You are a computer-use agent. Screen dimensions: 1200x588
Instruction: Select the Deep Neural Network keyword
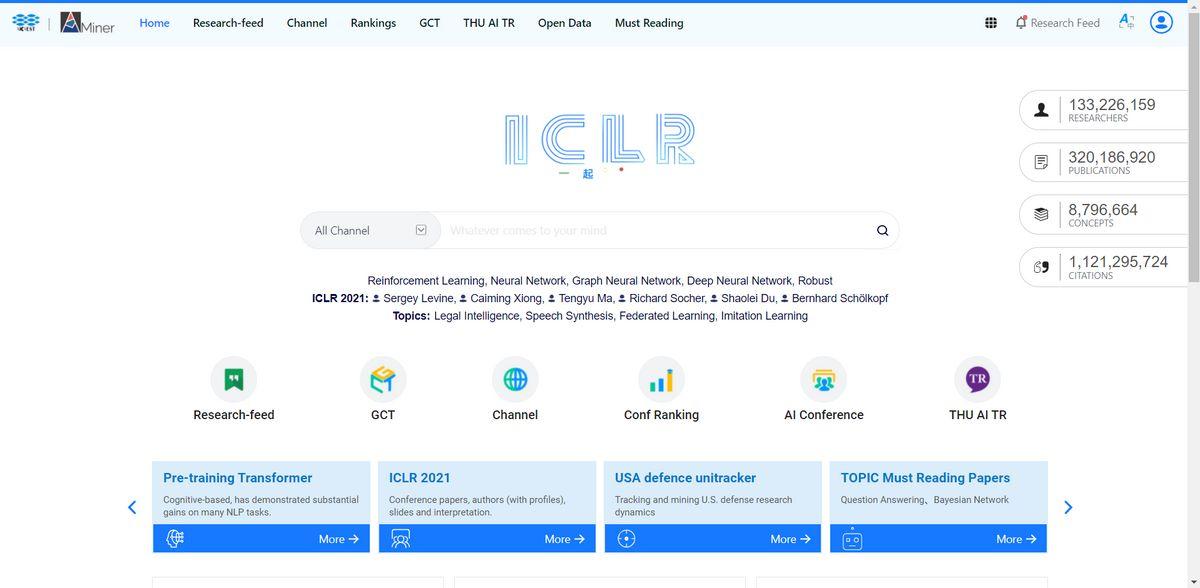(x=739, y=281)
